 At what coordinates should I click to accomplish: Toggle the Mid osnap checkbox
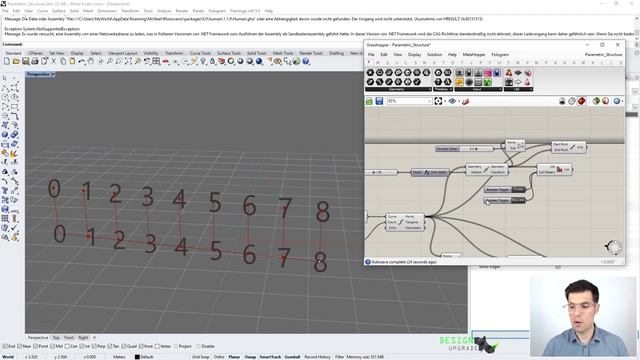(x=52, y=346)
